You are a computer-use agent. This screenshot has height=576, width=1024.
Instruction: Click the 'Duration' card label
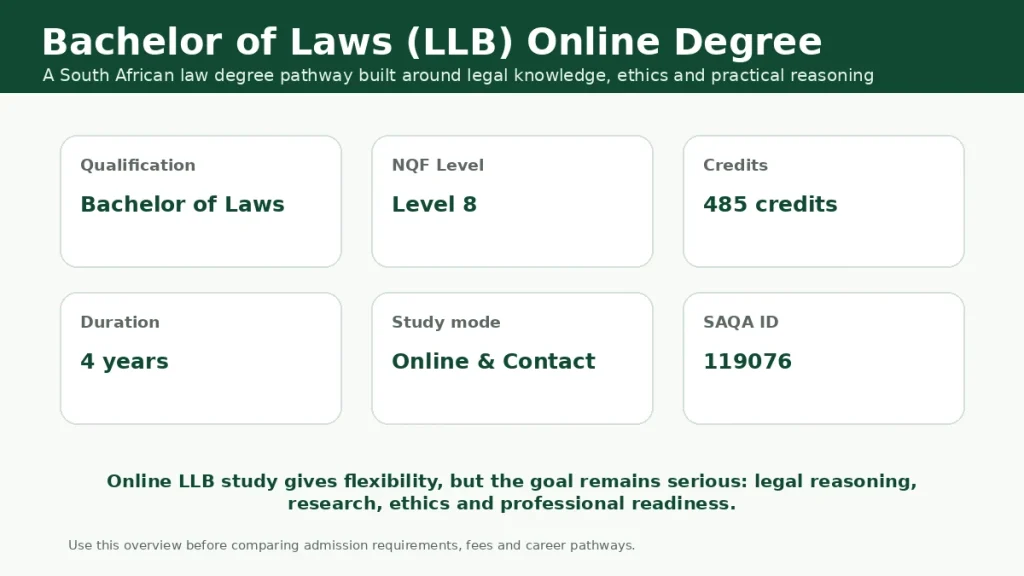(x=120, y=322)
